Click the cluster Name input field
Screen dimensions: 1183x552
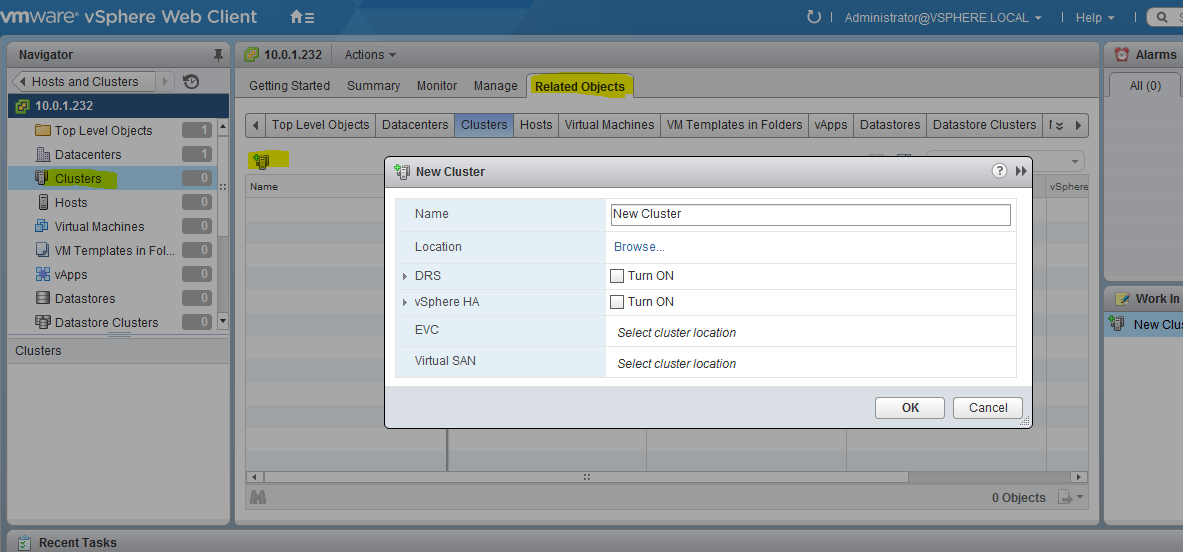pyautogui.click(x=810, y=214)
